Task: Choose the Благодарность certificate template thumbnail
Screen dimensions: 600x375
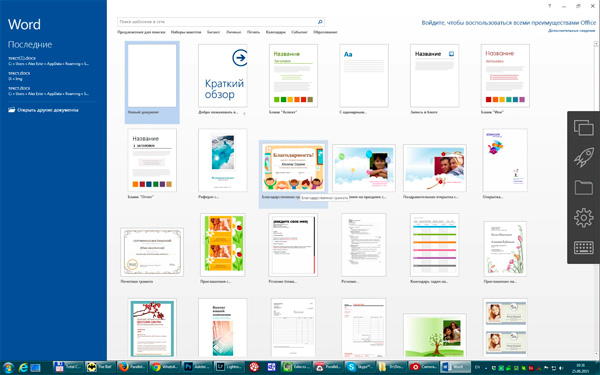Action: [x=293, y=168]
